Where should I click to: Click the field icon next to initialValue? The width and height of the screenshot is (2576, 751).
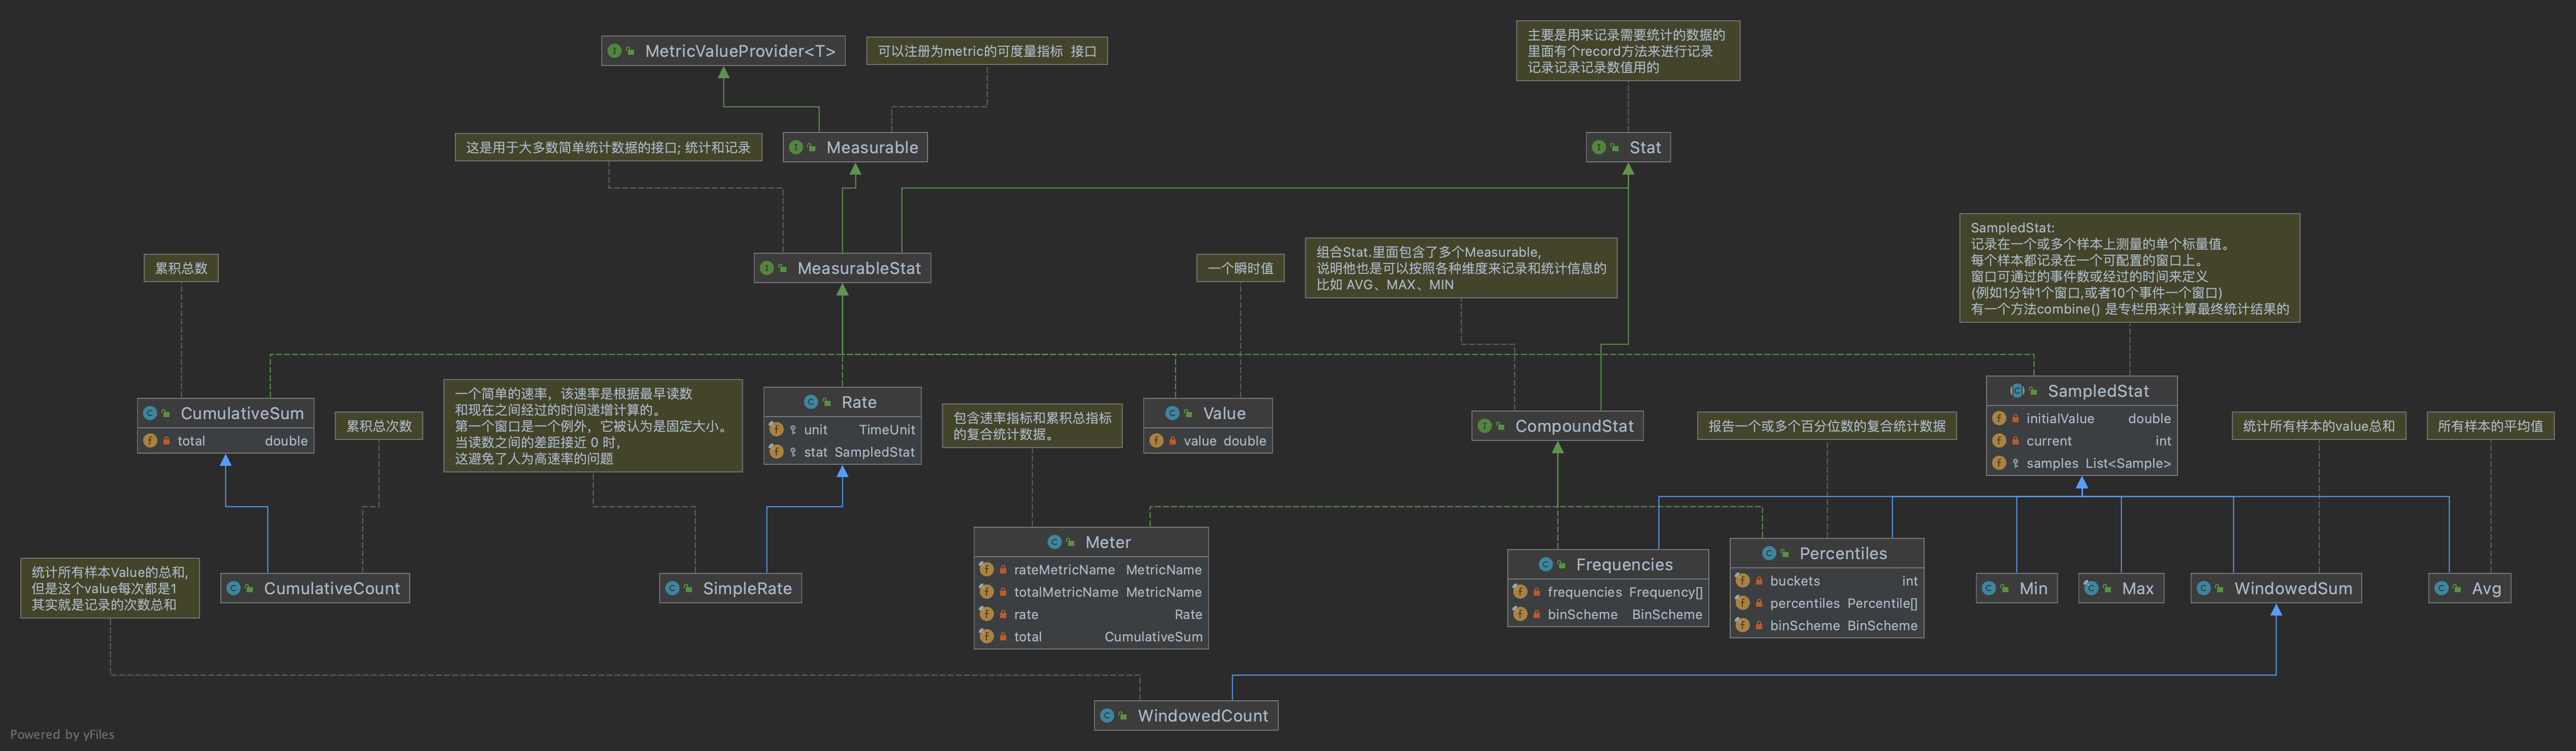(1999, 419)
